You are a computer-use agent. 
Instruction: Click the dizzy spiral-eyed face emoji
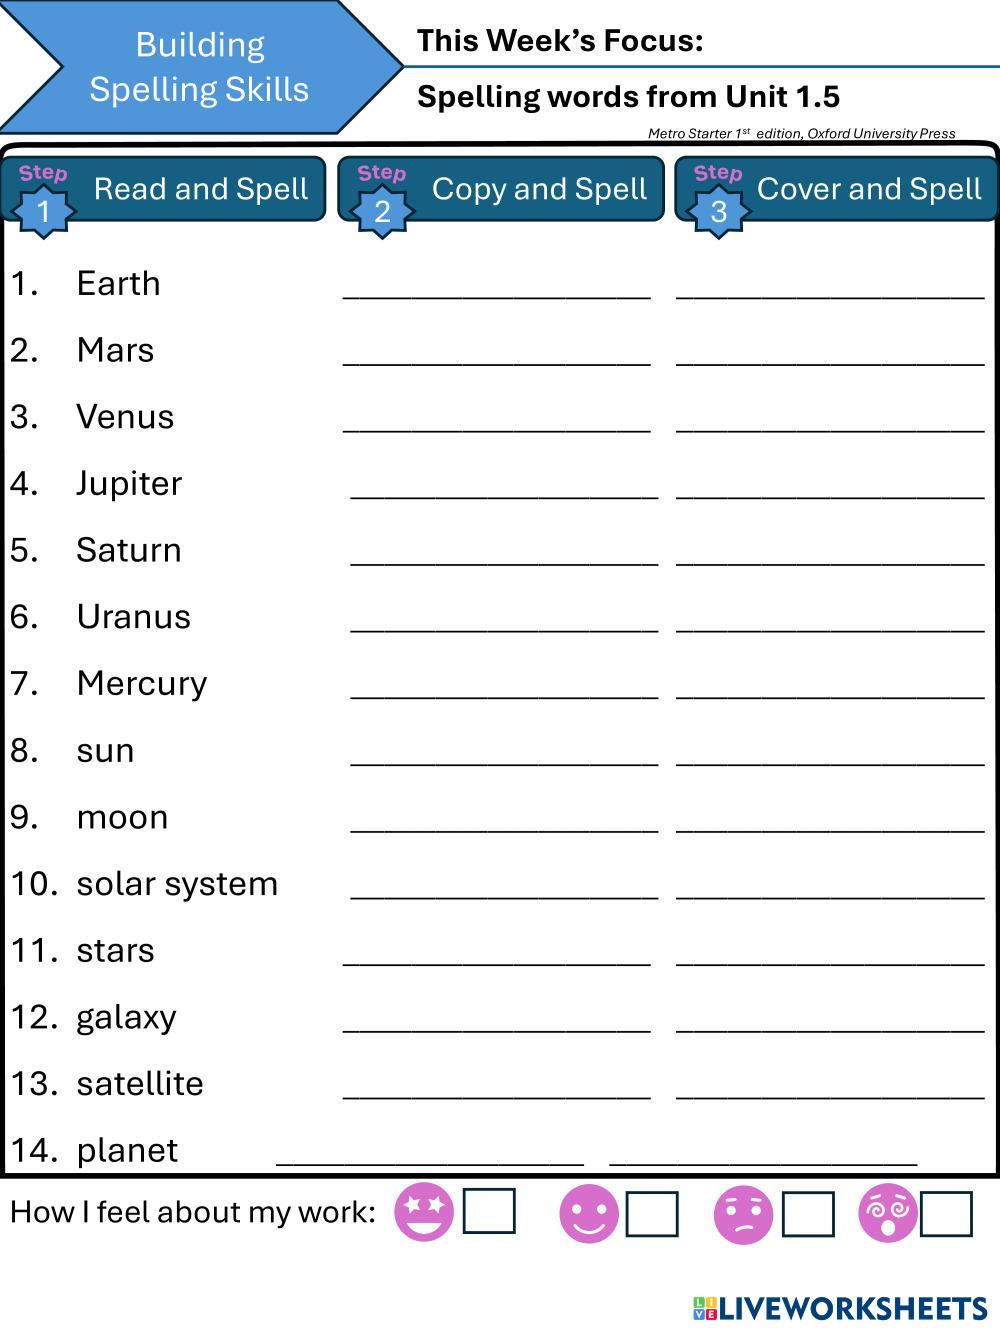pyautogui.click(x=888, y=1213)
